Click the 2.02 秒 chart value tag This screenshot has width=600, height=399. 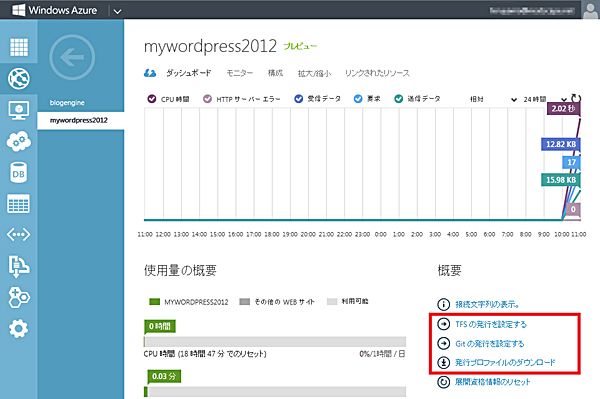(564, 109)
